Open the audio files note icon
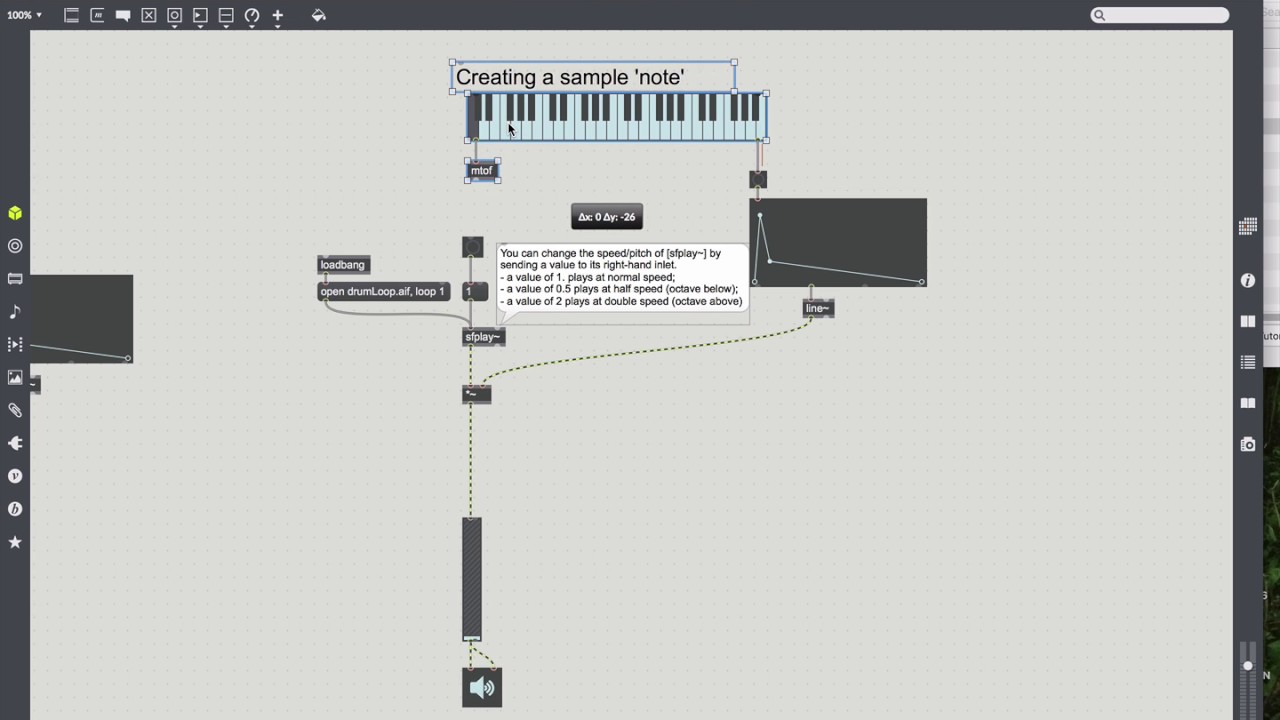Image resolution: width=1280 pixels, height=720 pixels. coord(15,312)
